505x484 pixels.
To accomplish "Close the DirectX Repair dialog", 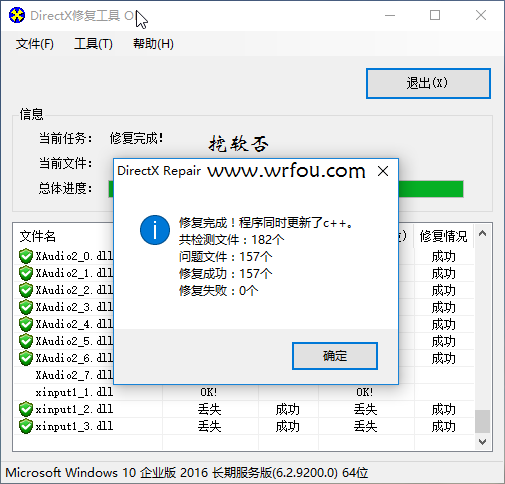I will point(383,171).
